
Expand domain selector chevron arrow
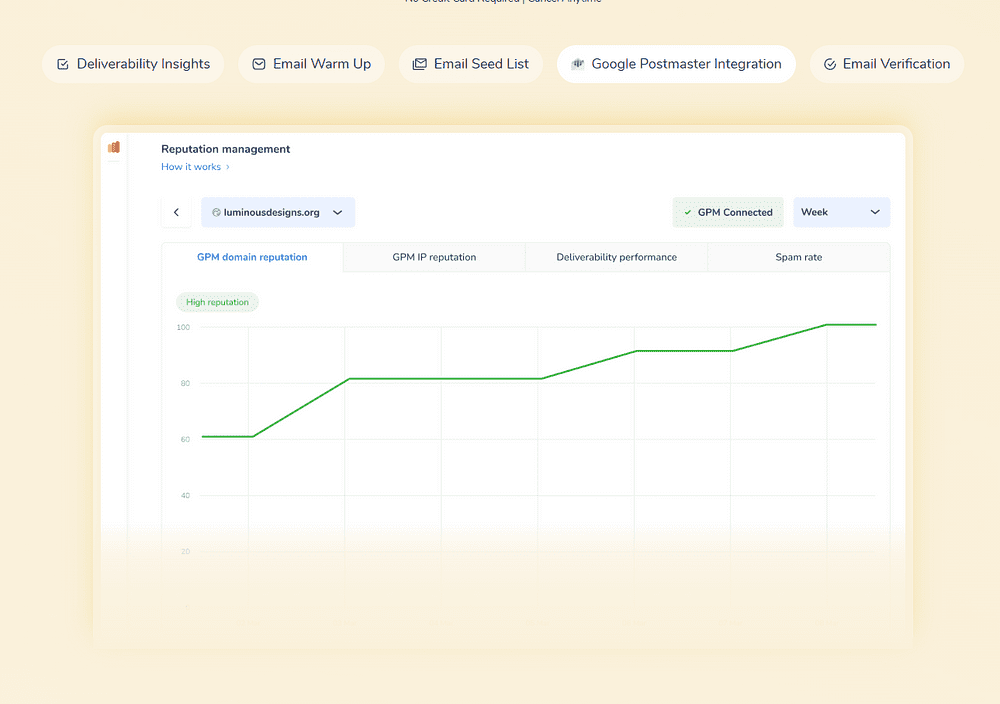point(337,212)
